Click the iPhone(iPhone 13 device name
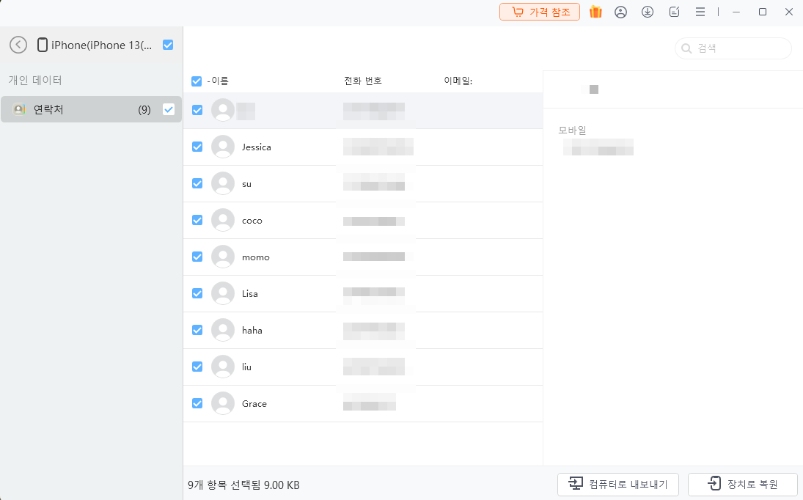The height and width of the screenshot is (500, 803). pos(101,45)
